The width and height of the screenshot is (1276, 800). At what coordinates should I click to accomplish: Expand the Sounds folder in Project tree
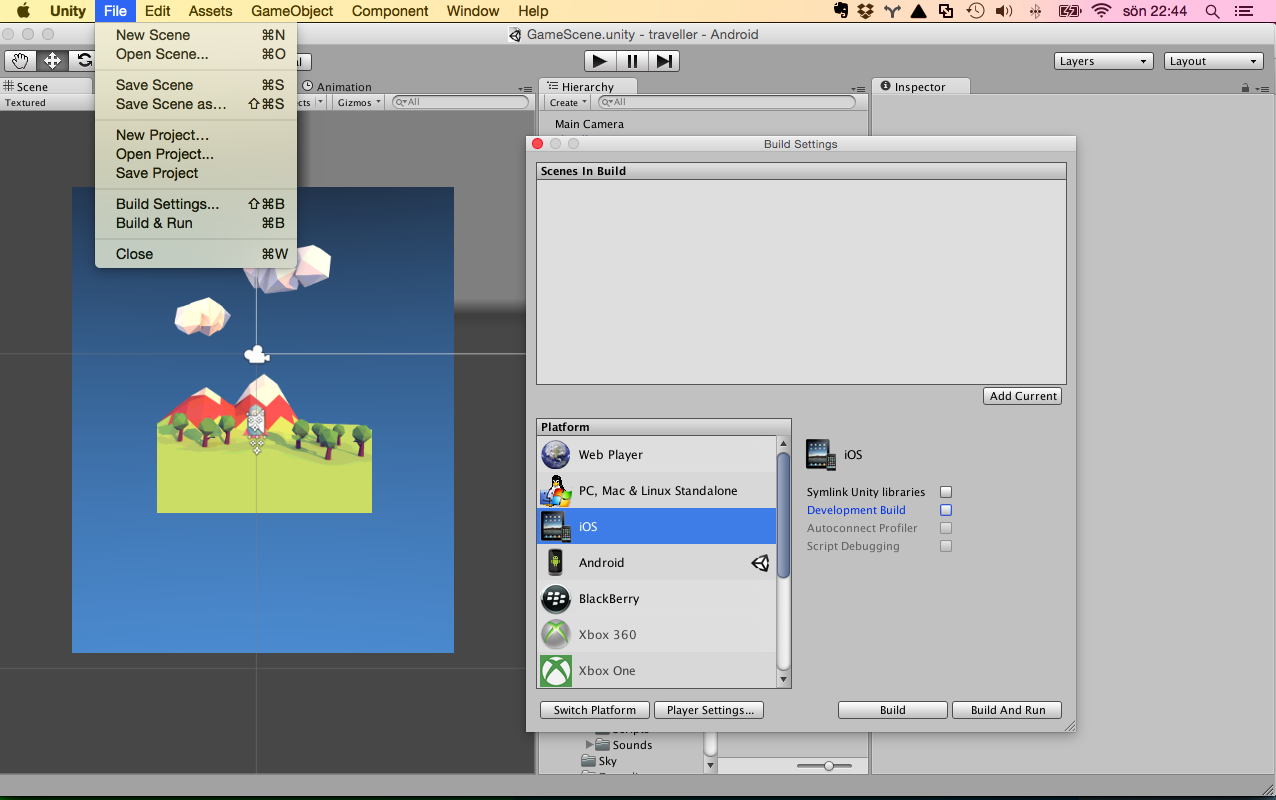coord(590,745)
